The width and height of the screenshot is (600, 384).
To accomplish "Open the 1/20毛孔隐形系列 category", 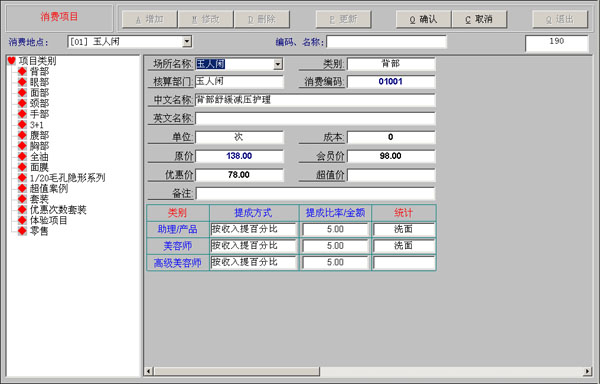I will tap(67, 177).
